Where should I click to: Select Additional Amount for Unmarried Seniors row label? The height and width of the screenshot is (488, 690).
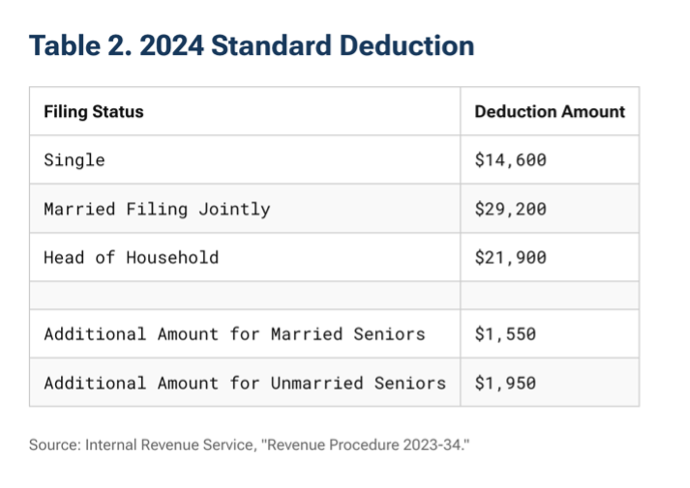tap(244, 382)
